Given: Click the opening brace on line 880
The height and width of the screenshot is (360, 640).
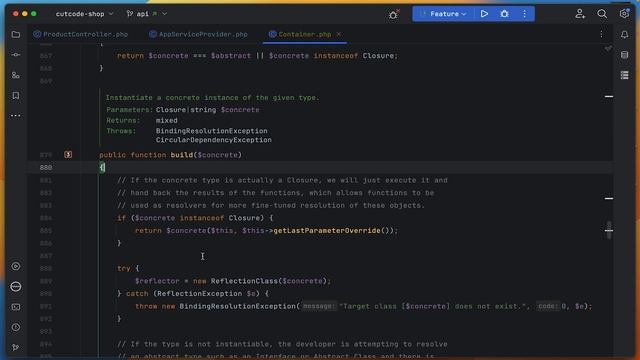Looking at the screenshot, I should pyautogui.click(x=102, y=167).
